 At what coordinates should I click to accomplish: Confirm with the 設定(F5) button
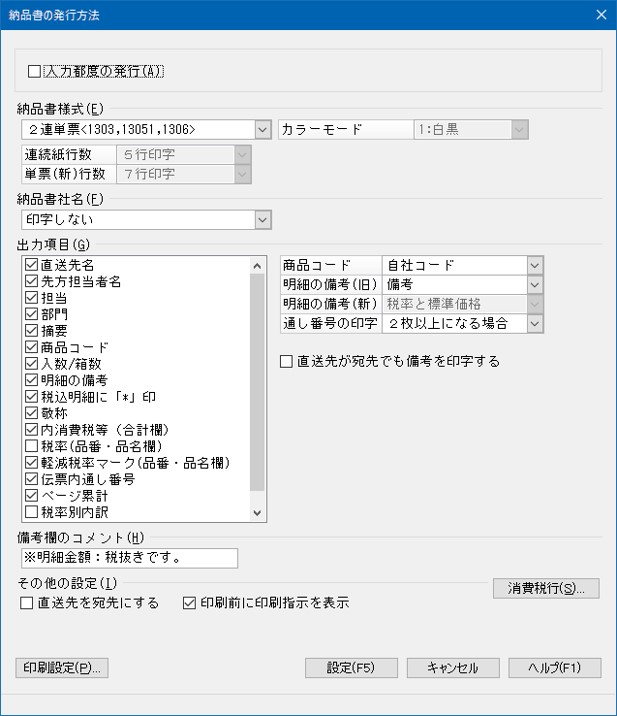point(351,667)
